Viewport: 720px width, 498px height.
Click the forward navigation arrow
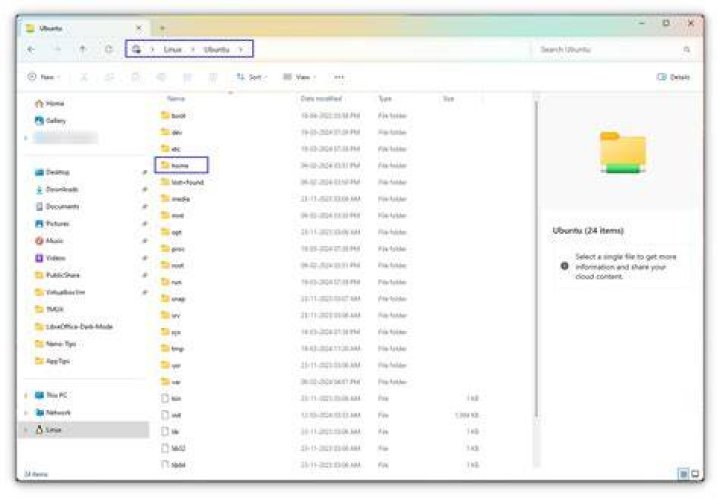click(57, 49)
